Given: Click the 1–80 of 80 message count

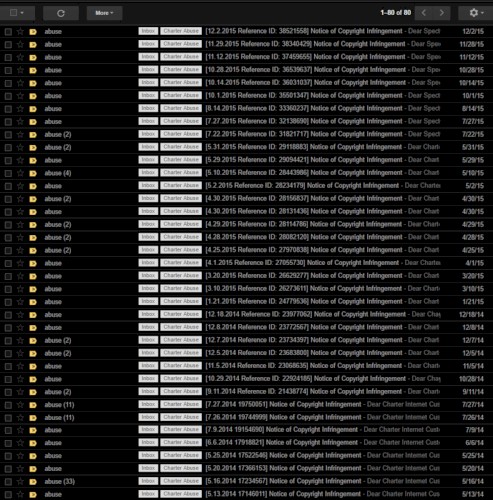Looking at the screenshot, I should (396, 13).
